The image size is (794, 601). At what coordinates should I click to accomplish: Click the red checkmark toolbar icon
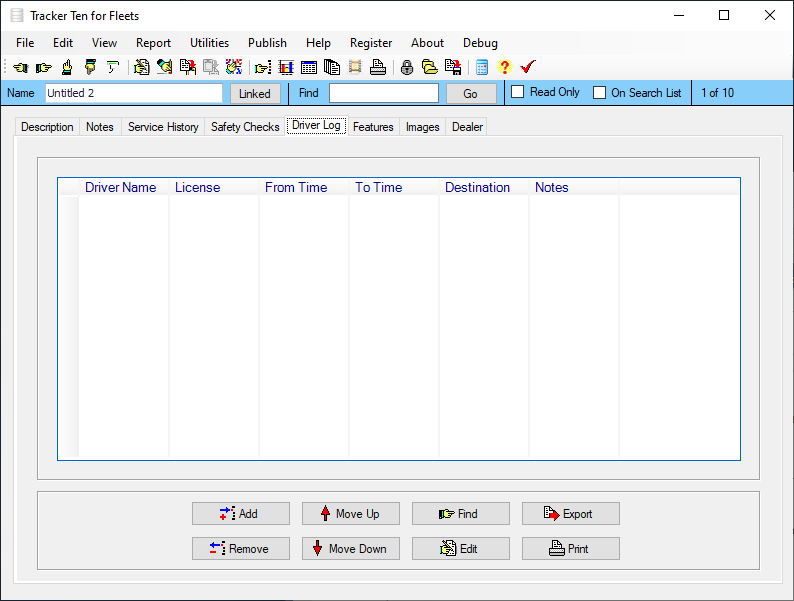tap(528, 68)
